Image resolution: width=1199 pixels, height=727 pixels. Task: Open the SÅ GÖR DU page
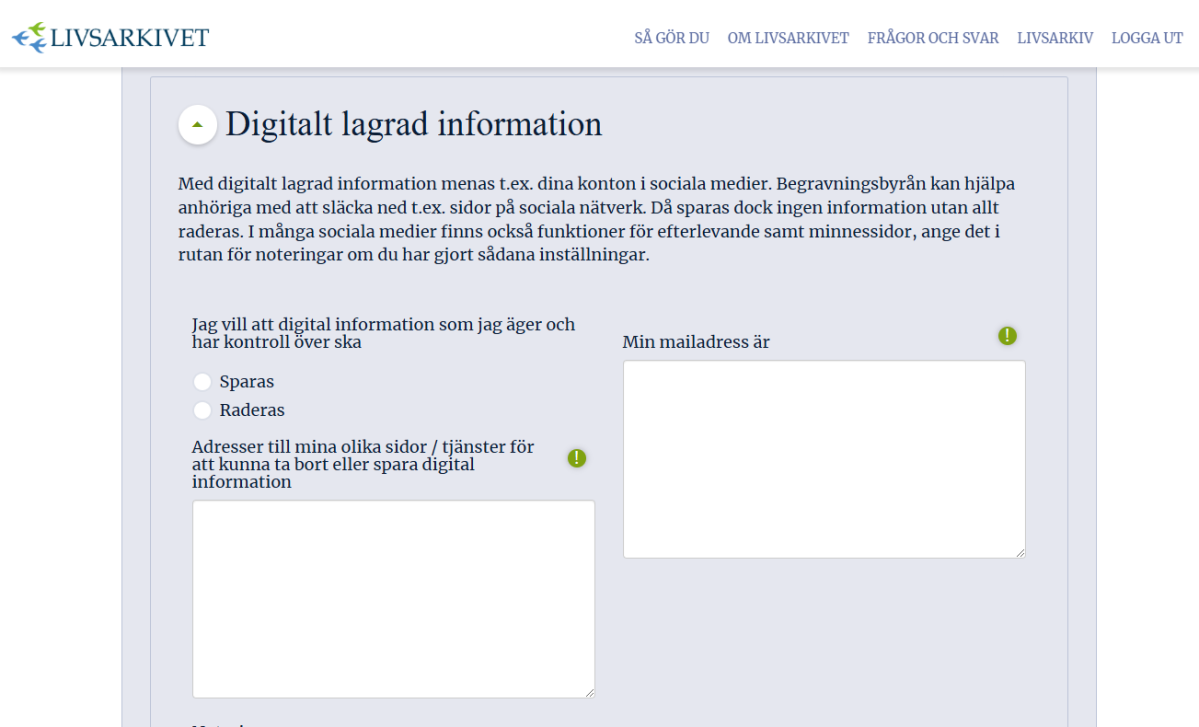[671, 38]
